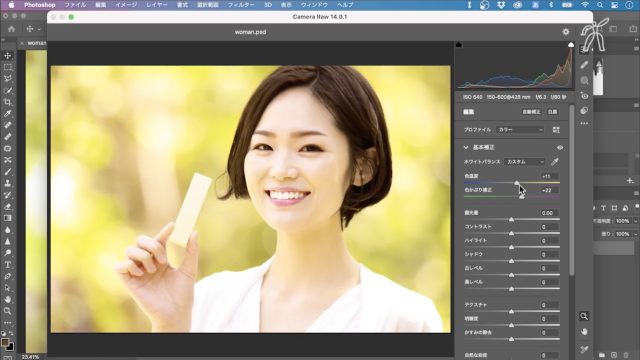Open Camera Raw more options dots
This screenshot has width=640, height=360.
click(x=584, y=123)
